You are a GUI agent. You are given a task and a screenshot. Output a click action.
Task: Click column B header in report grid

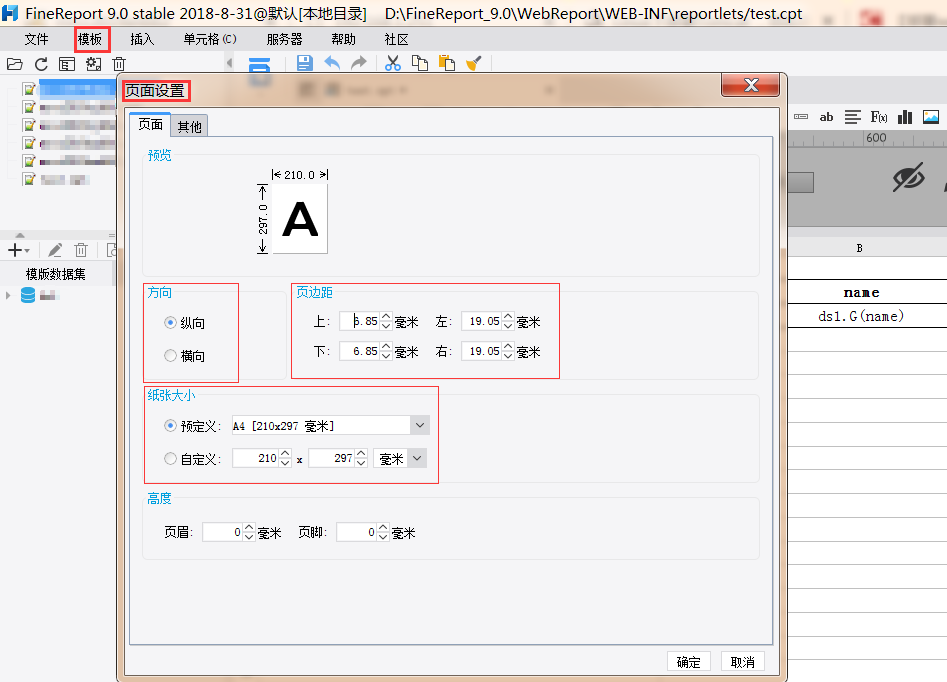[859, 248]
